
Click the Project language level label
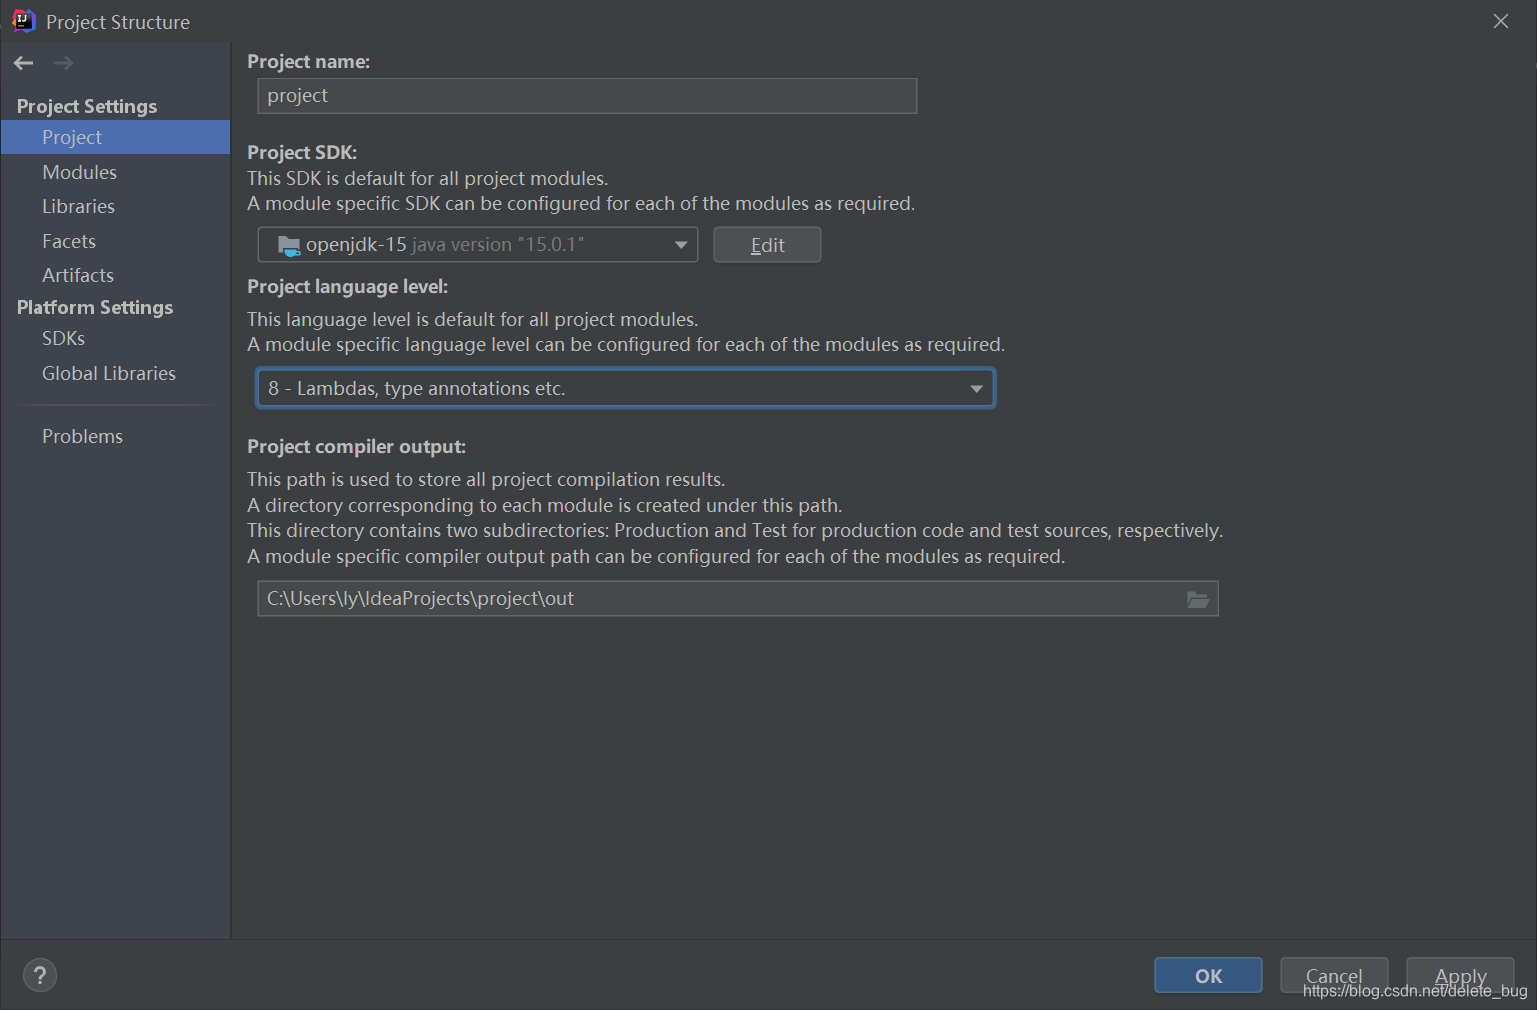click(x=348, y=287)
